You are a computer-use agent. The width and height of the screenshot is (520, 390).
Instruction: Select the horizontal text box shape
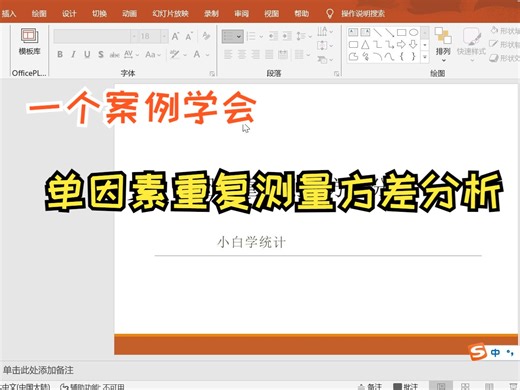coord(353,32)
